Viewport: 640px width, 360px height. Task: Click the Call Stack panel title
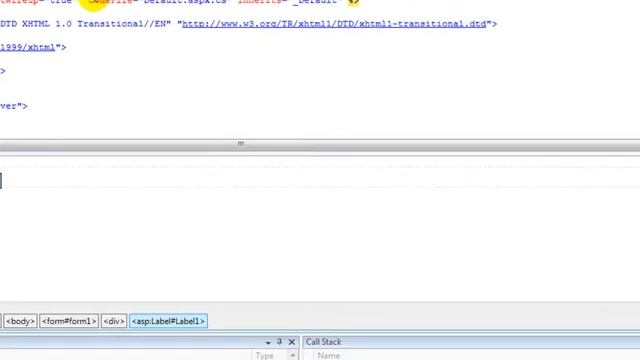coord(323,342)
